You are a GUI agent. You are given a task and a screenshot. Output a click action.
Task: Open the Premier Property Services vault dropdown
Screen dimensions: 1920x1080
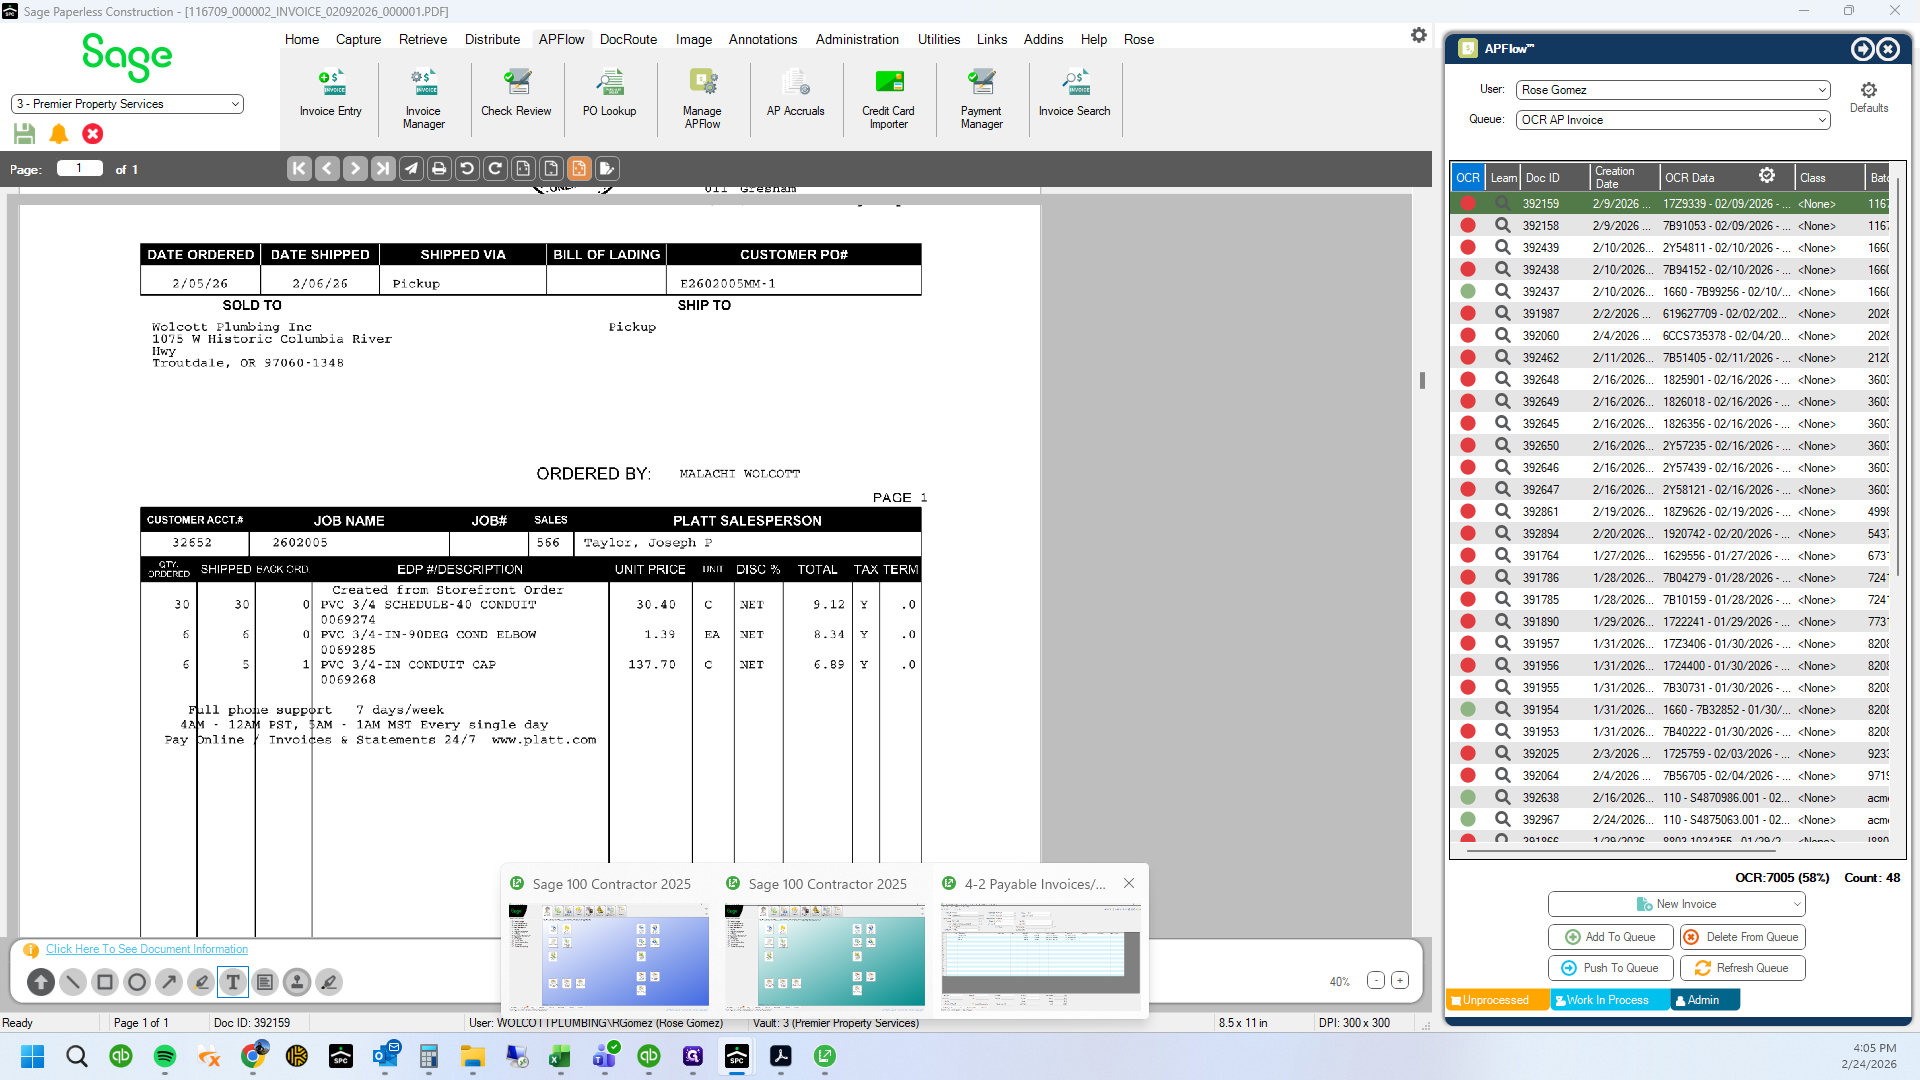click(x=127, y=104)
